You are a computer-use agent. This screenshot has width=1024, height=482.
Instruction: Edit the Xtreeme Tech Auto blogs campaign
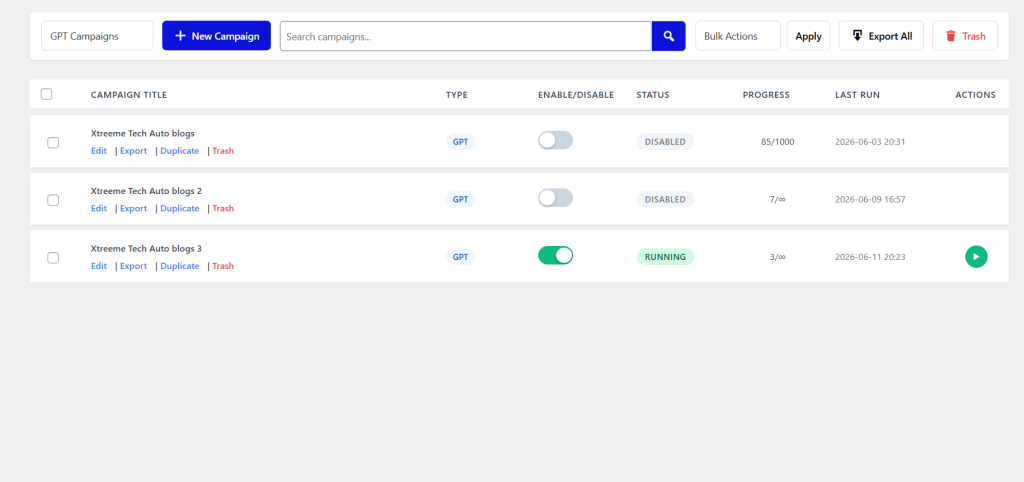point(99,151)
